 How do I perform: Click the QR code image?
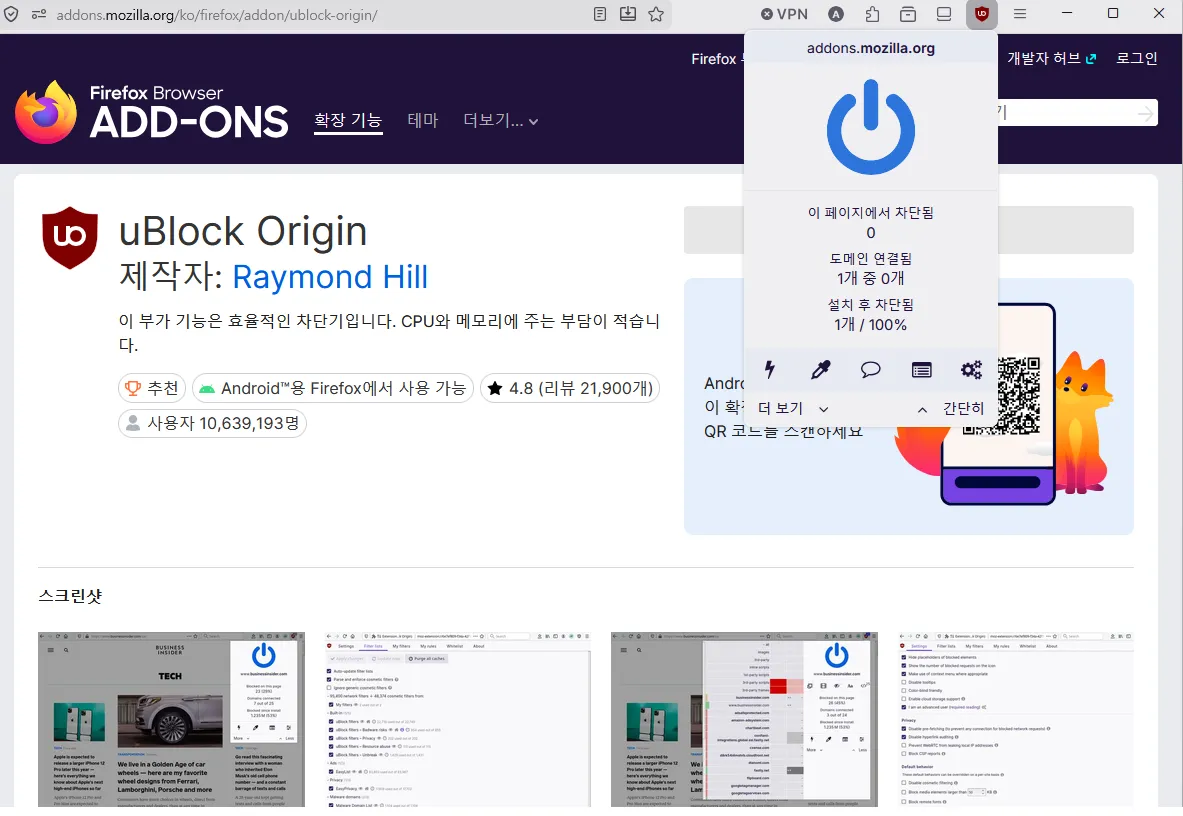point(1019,396)
